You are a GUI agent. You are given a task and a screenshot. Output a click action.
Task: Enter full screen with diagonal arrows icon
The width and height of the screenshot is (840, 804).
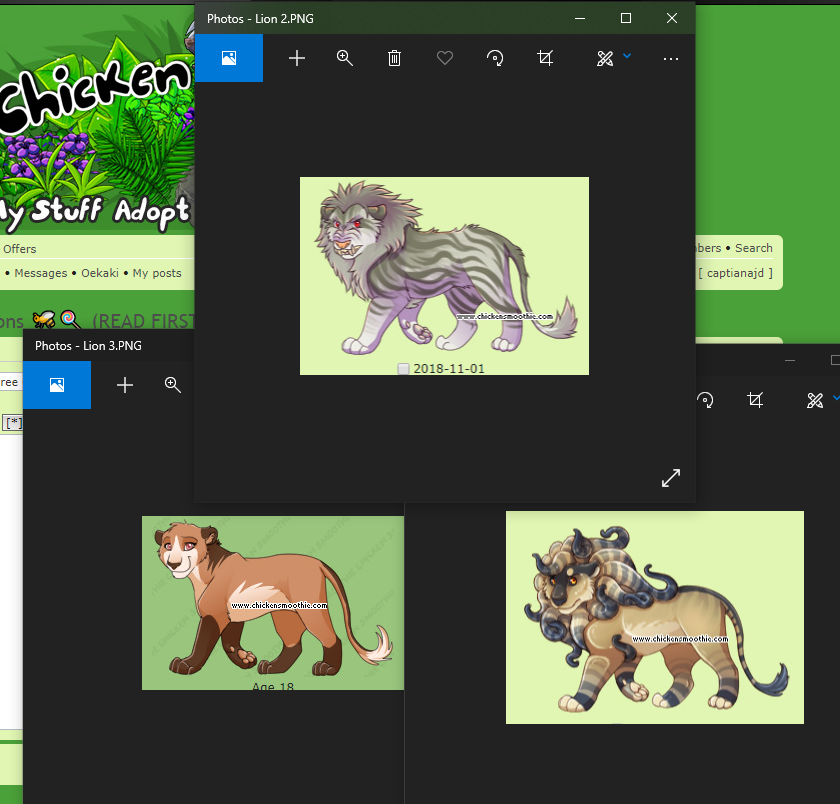click(671, 478)
